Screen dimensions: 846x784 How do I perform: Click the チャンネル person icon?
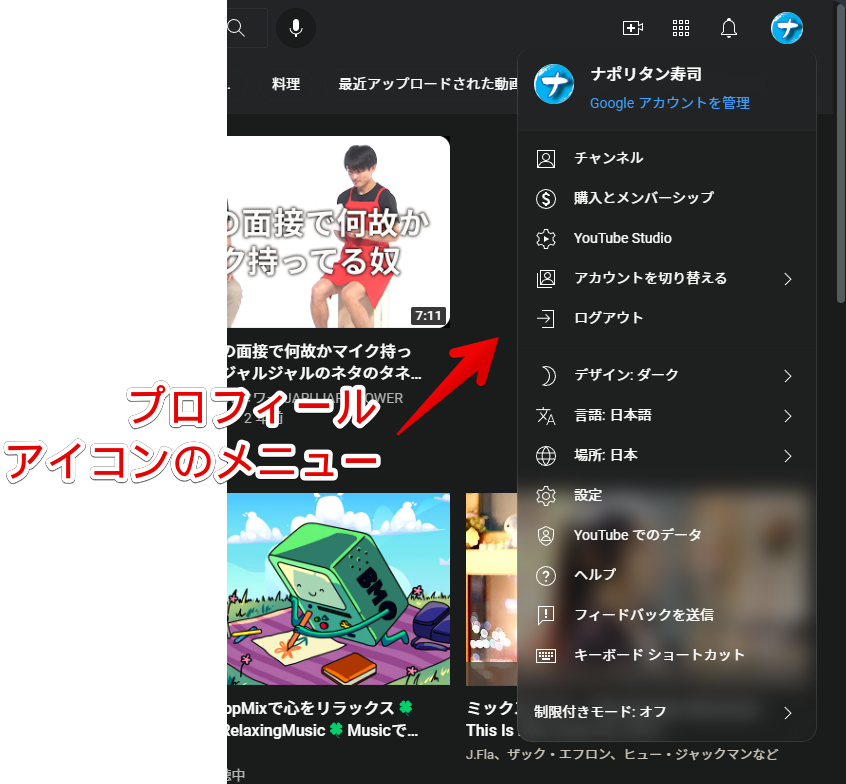coord(545,159)
